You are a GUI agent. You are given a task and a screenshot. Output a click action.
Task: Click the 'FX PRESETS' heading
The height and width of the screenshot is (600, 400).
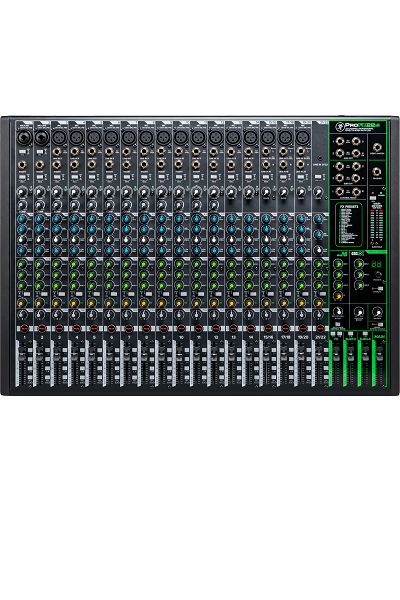point(348,206)
